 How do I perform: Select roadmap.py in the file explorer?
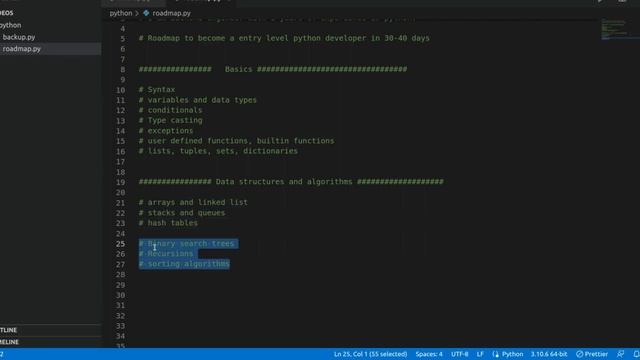pos(22,49)
